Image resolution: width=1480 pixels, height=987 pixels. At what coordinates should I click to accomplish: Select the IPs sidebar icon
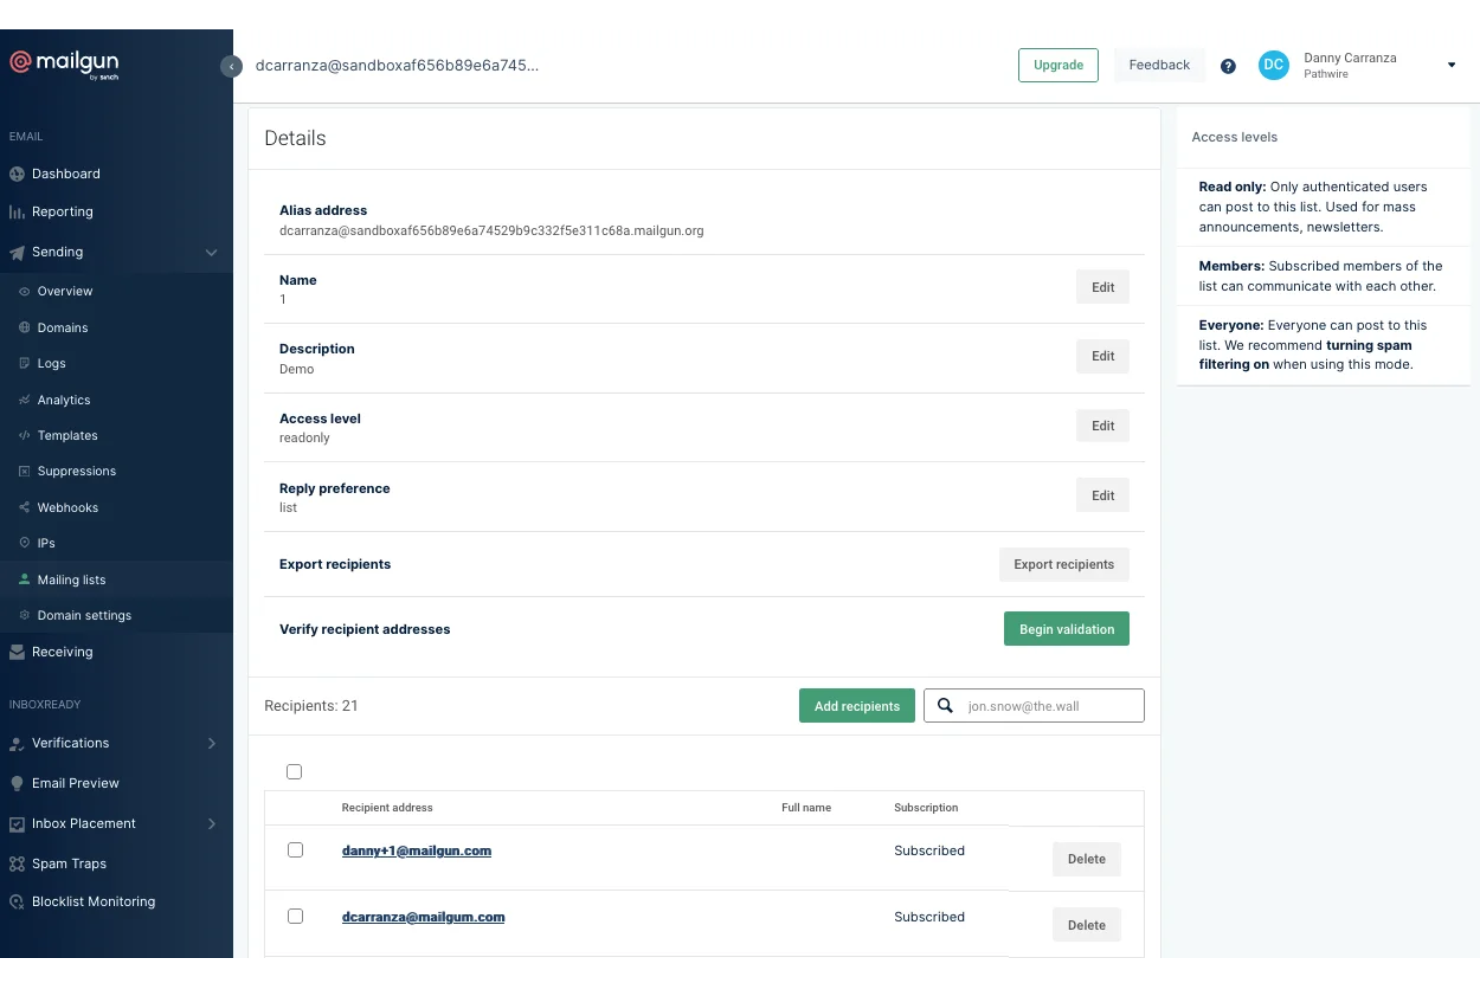23,542
